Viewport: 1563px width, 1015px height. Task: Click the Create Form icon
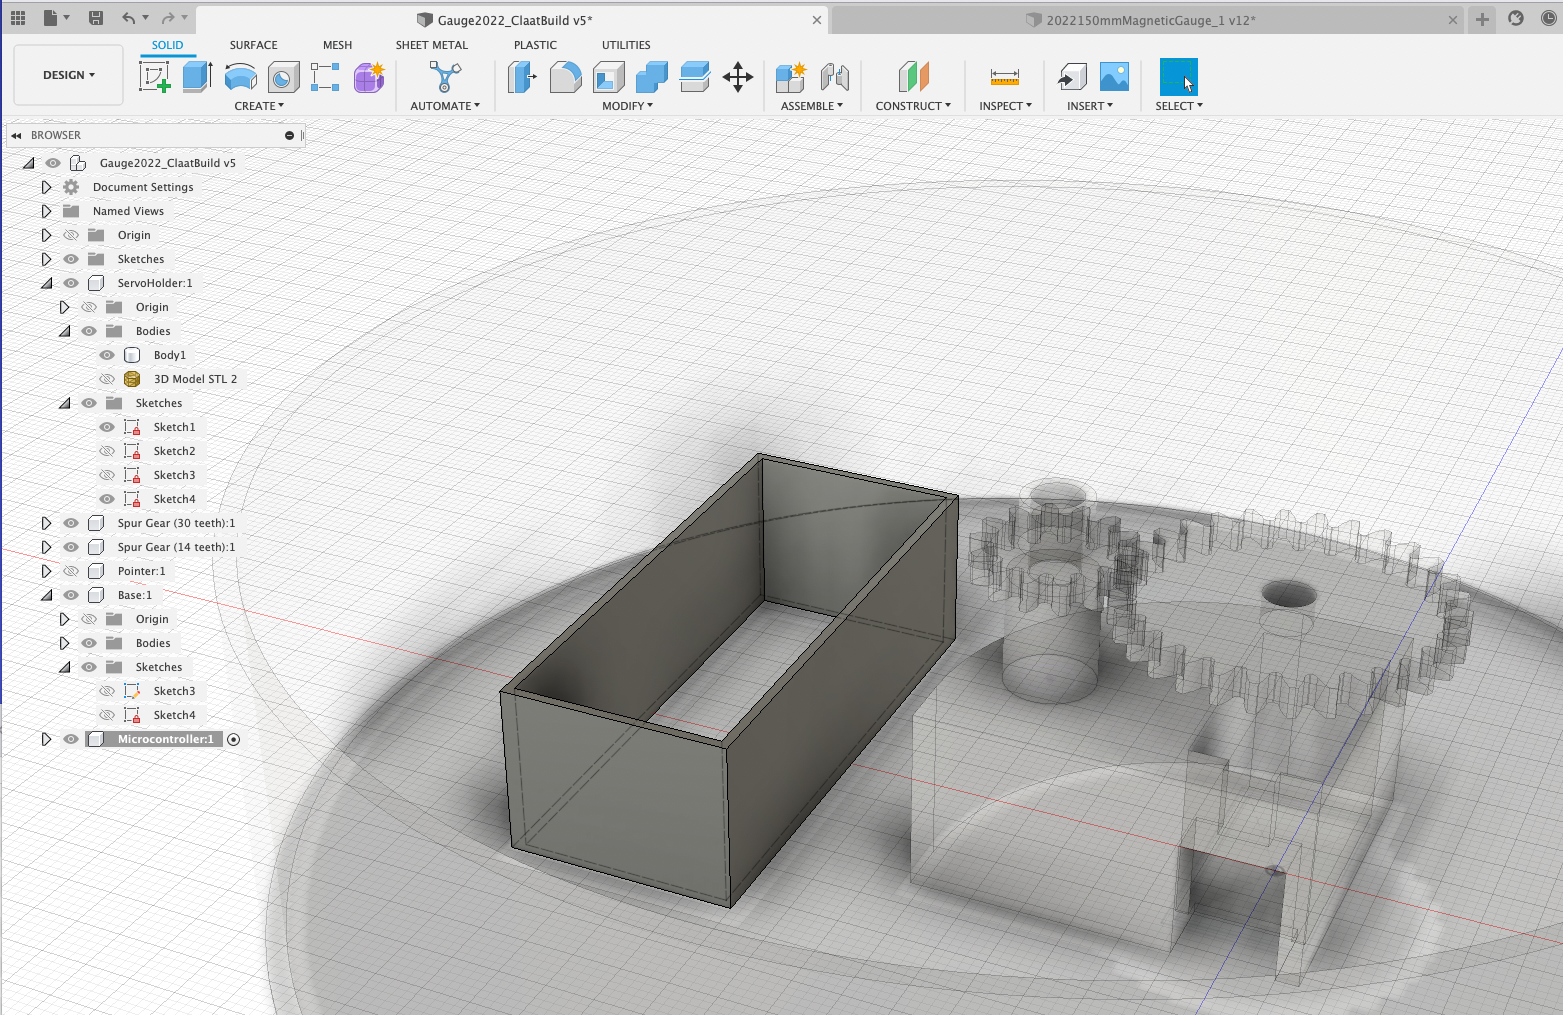(x=369, y=77)
